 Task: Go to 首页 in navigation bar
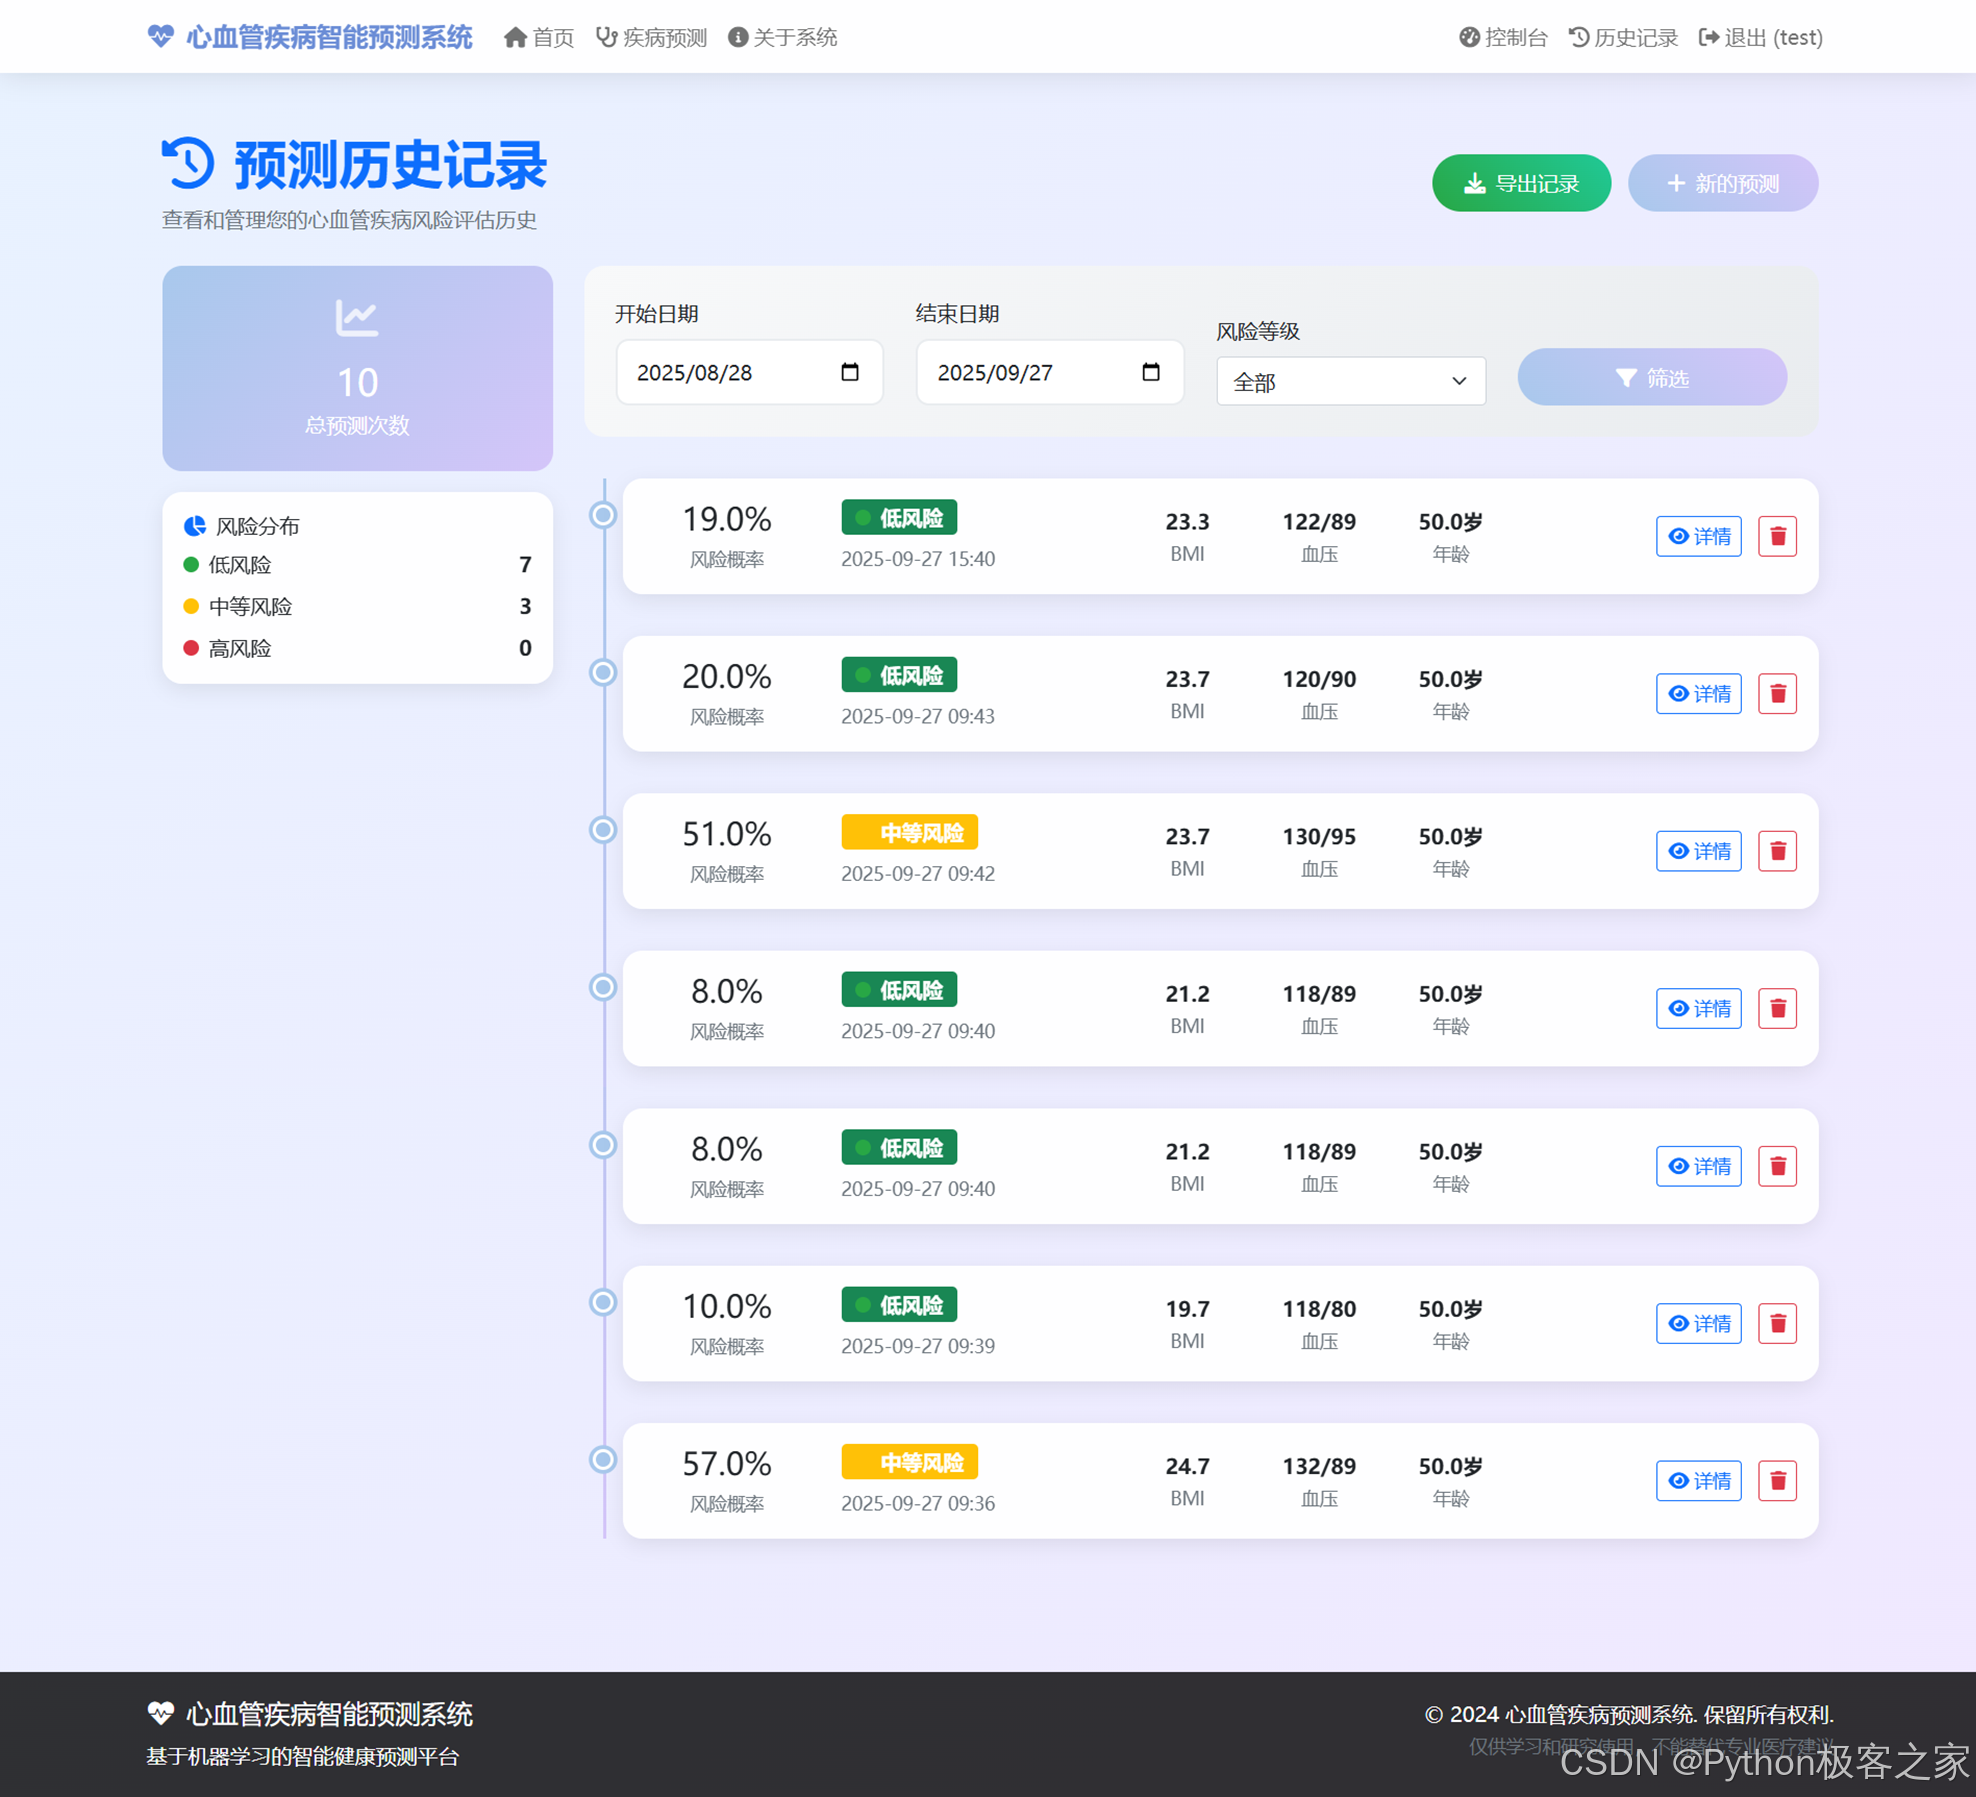539,37
